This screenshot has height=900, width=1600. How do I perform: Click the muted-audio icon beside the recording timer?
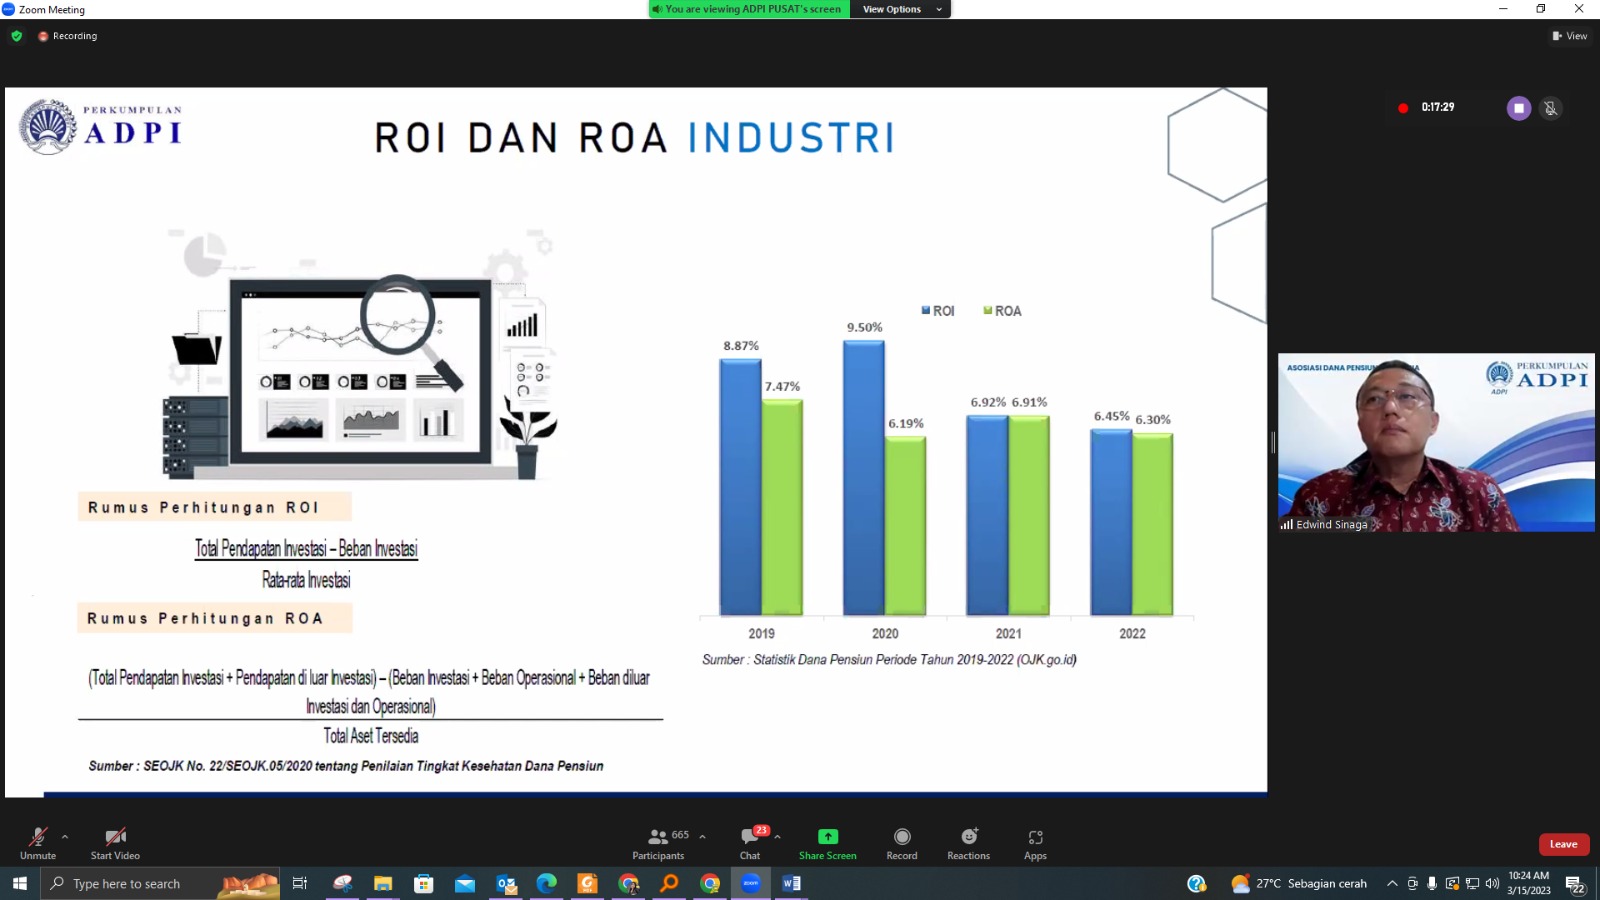[1550, 108]
